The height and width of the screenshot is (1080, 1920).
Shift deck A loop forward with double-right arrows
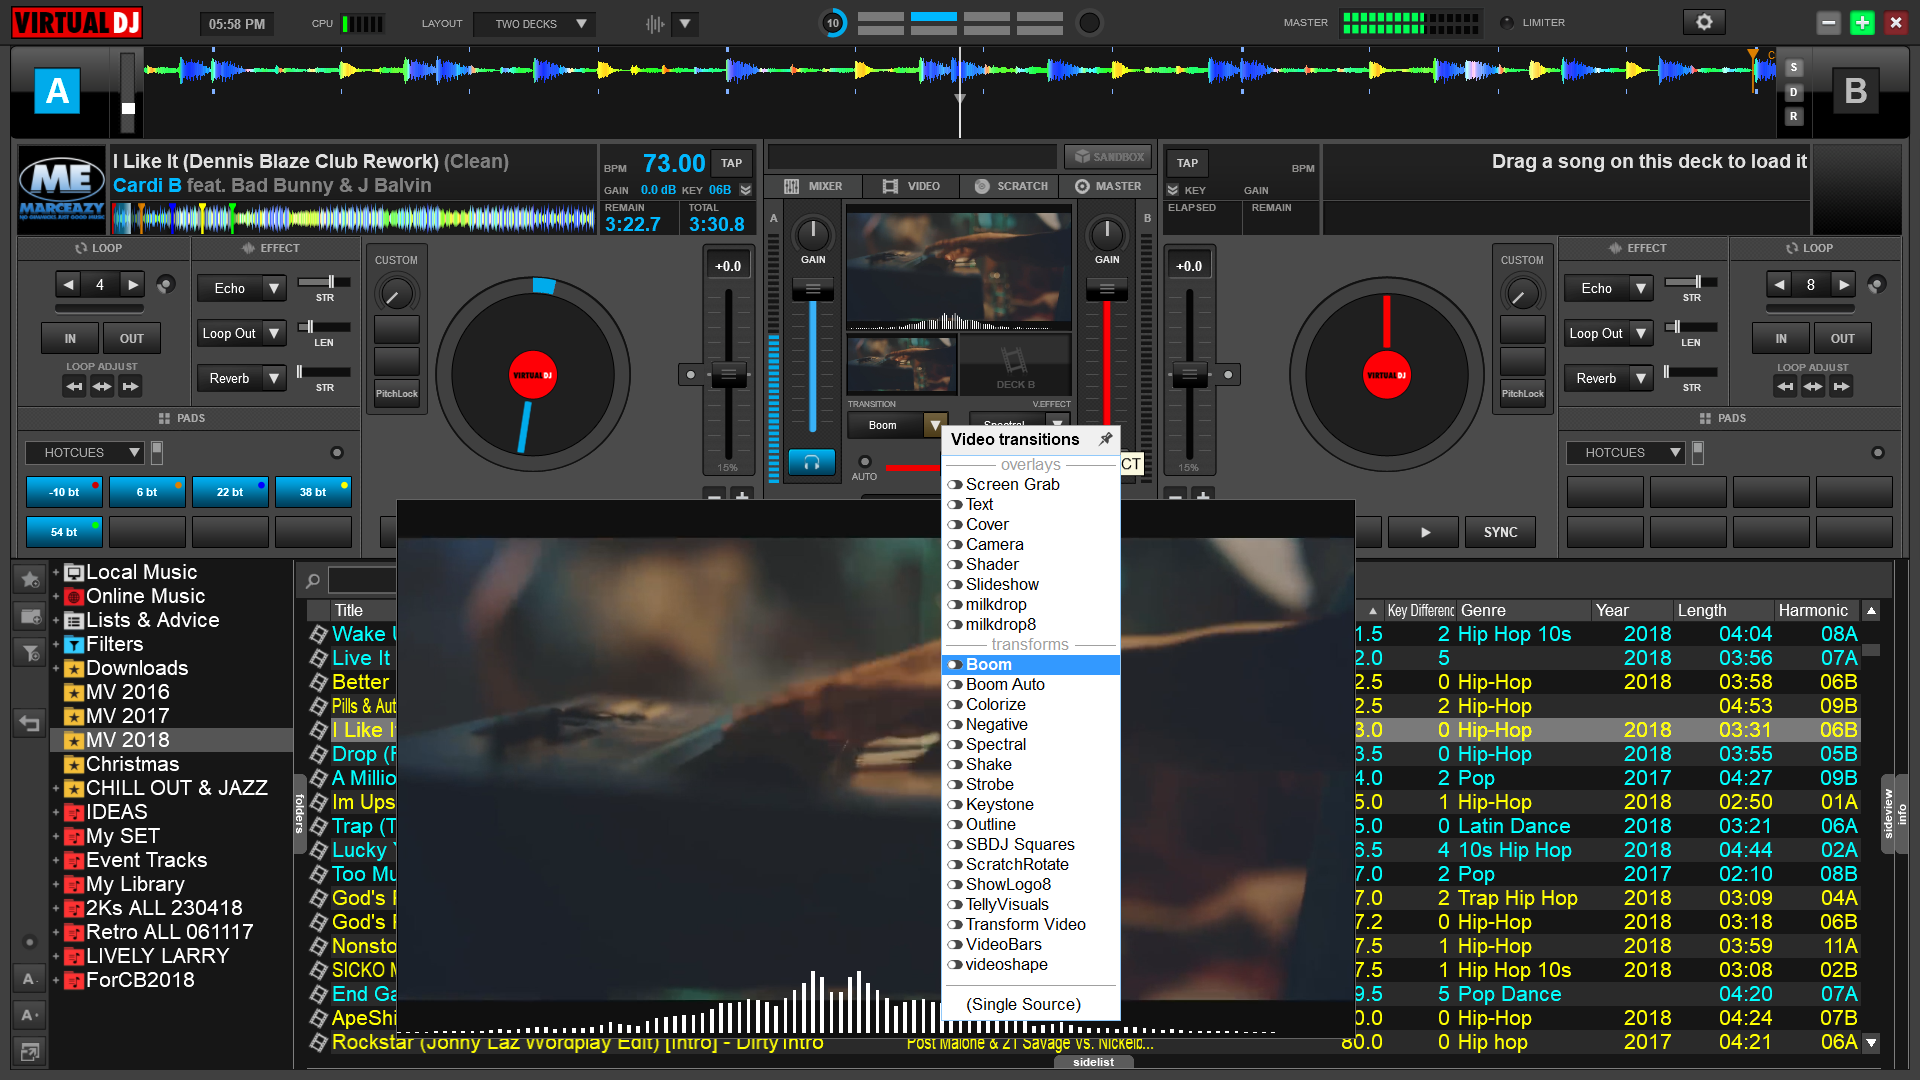click(131, 386)
